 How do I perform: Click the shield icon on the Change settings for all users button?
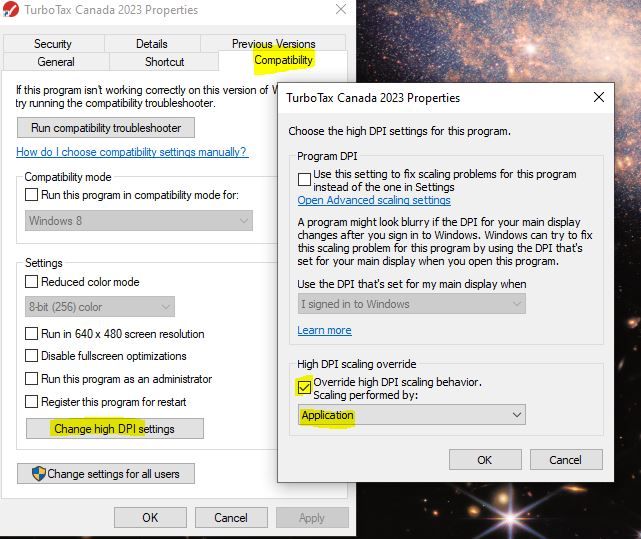(x=39, y=474)
